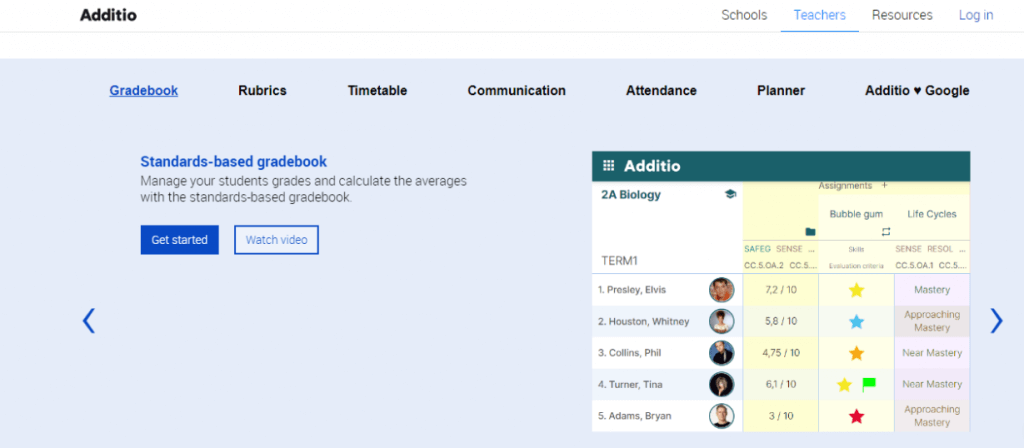Select the Planner feature tab
This screenshot has width=1024, height=448.
click(x=781, y=91)
